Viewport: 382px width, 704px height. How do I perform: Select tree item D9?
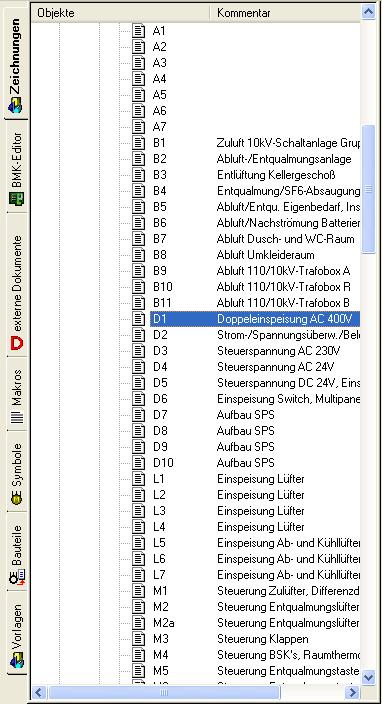159,447
